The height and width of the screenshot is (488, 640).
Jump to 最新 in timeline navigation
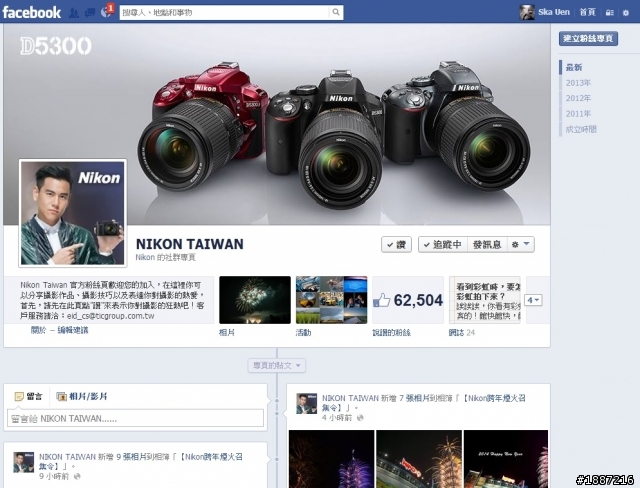(x=574, y=67)
